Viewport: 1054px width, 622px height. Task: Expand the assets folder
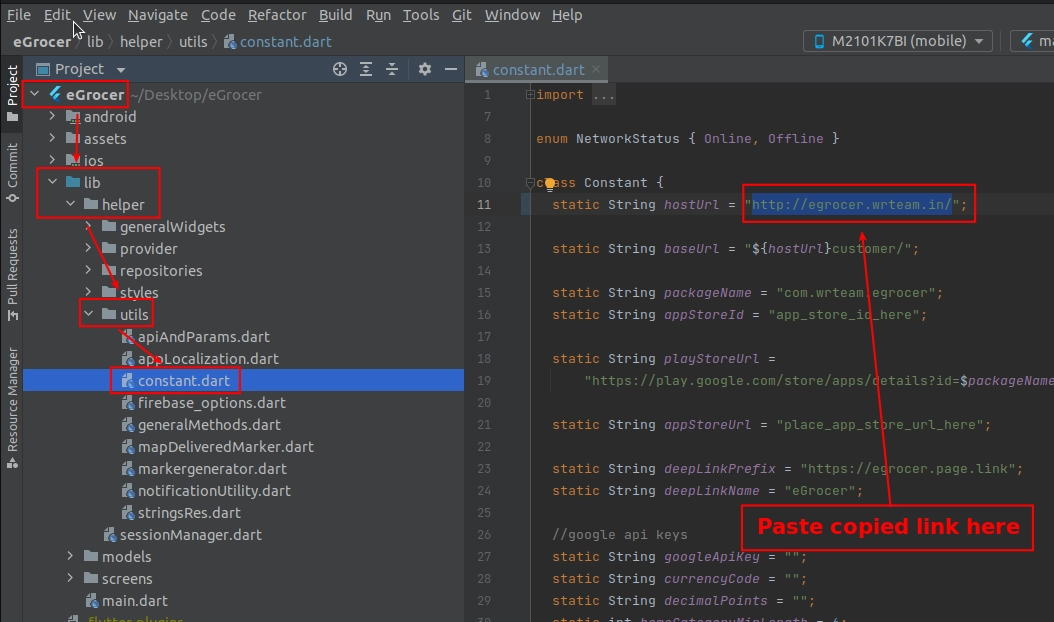pos(52,139)
